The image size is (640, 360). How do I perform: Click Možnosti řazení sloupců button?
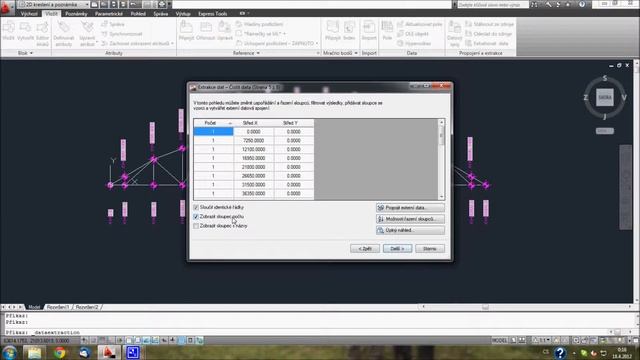click(x=410, y=219)
